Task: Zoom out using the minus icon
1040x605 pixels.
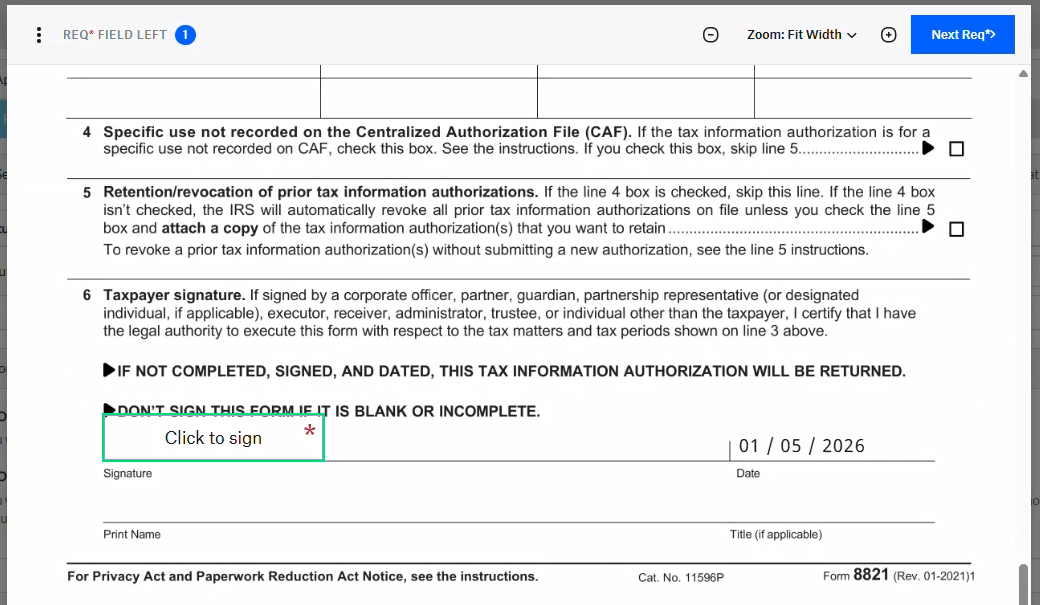Action: tap(711, 34)
